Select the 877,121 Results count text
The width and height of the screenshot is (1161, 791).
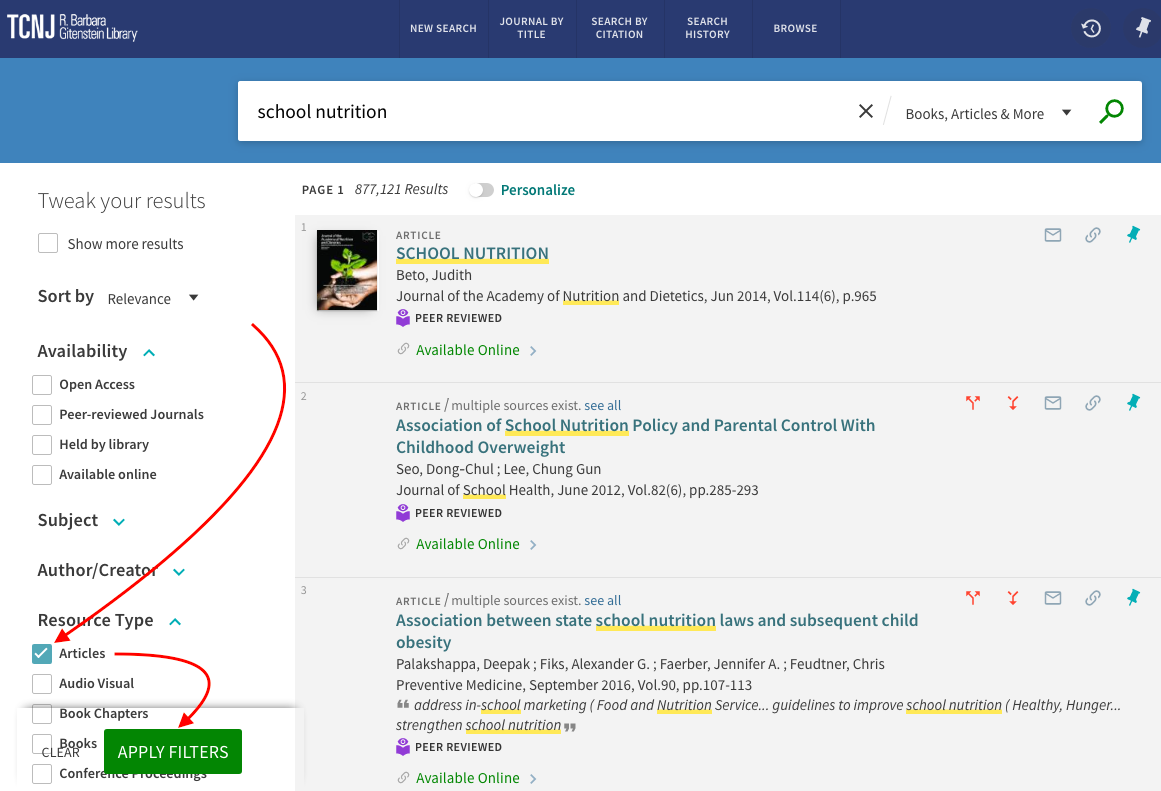tap(401, 190)
